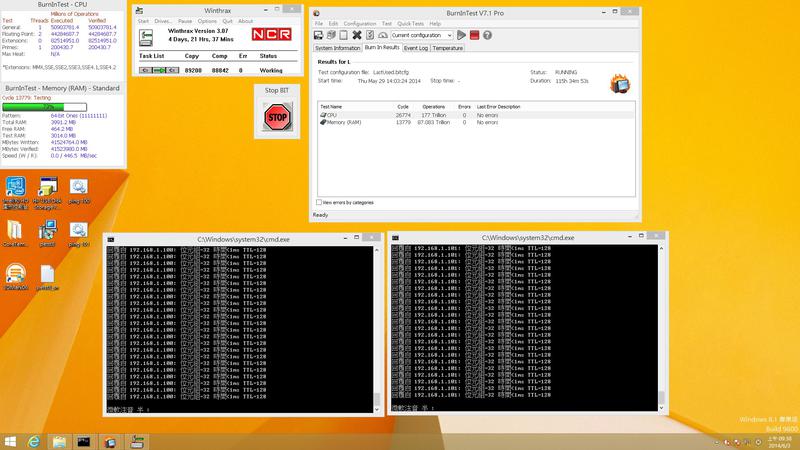Image resolution: width=800 pixels, height=450 pixels.
Task: Open the HP USB Disk Storage desktop shortcut
Action: coord(47,192)
